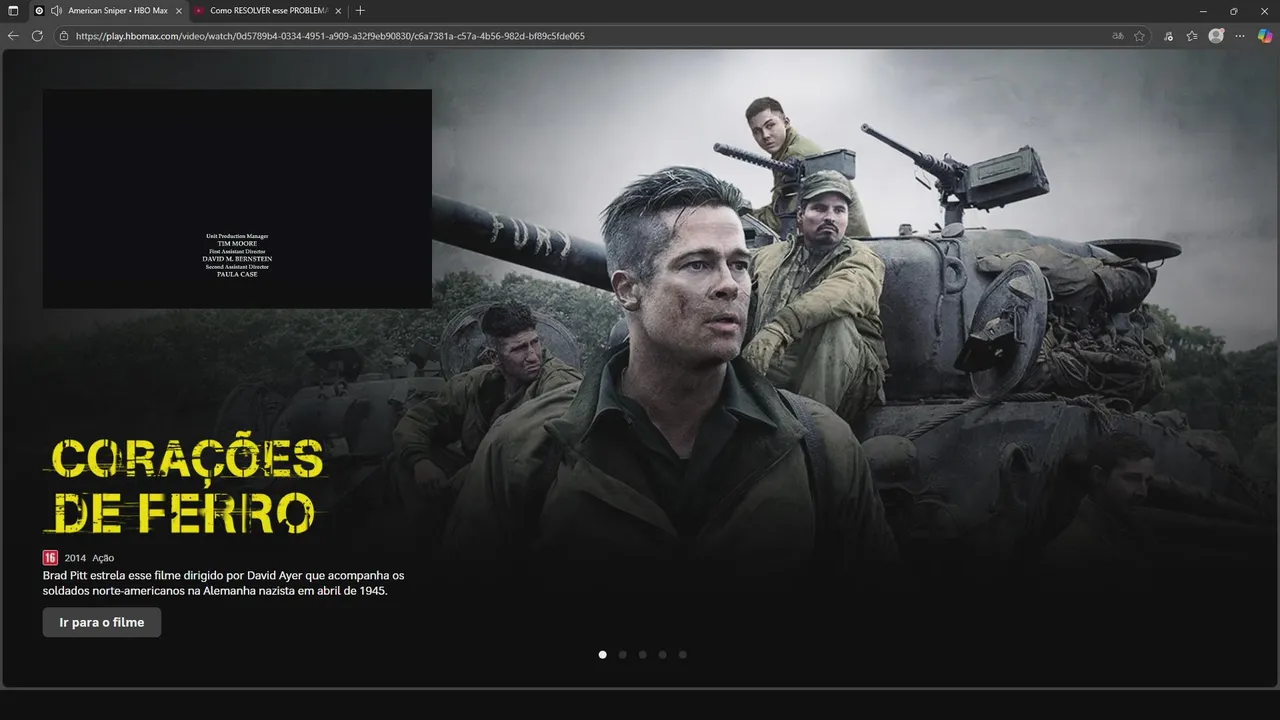This screenshot has height=720, width=1280.
Task: Select the American Sniper HBO Max tab
Action: (109, 11)
